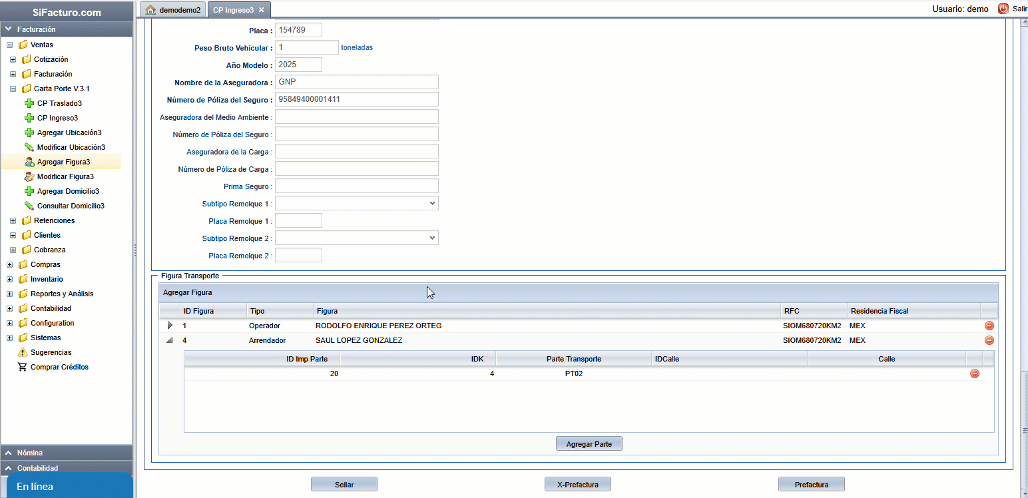The image size is (1028, 498).
Task: Click the Agregar Ubicación3 green plus icon
Action: [x=29, y=132]
